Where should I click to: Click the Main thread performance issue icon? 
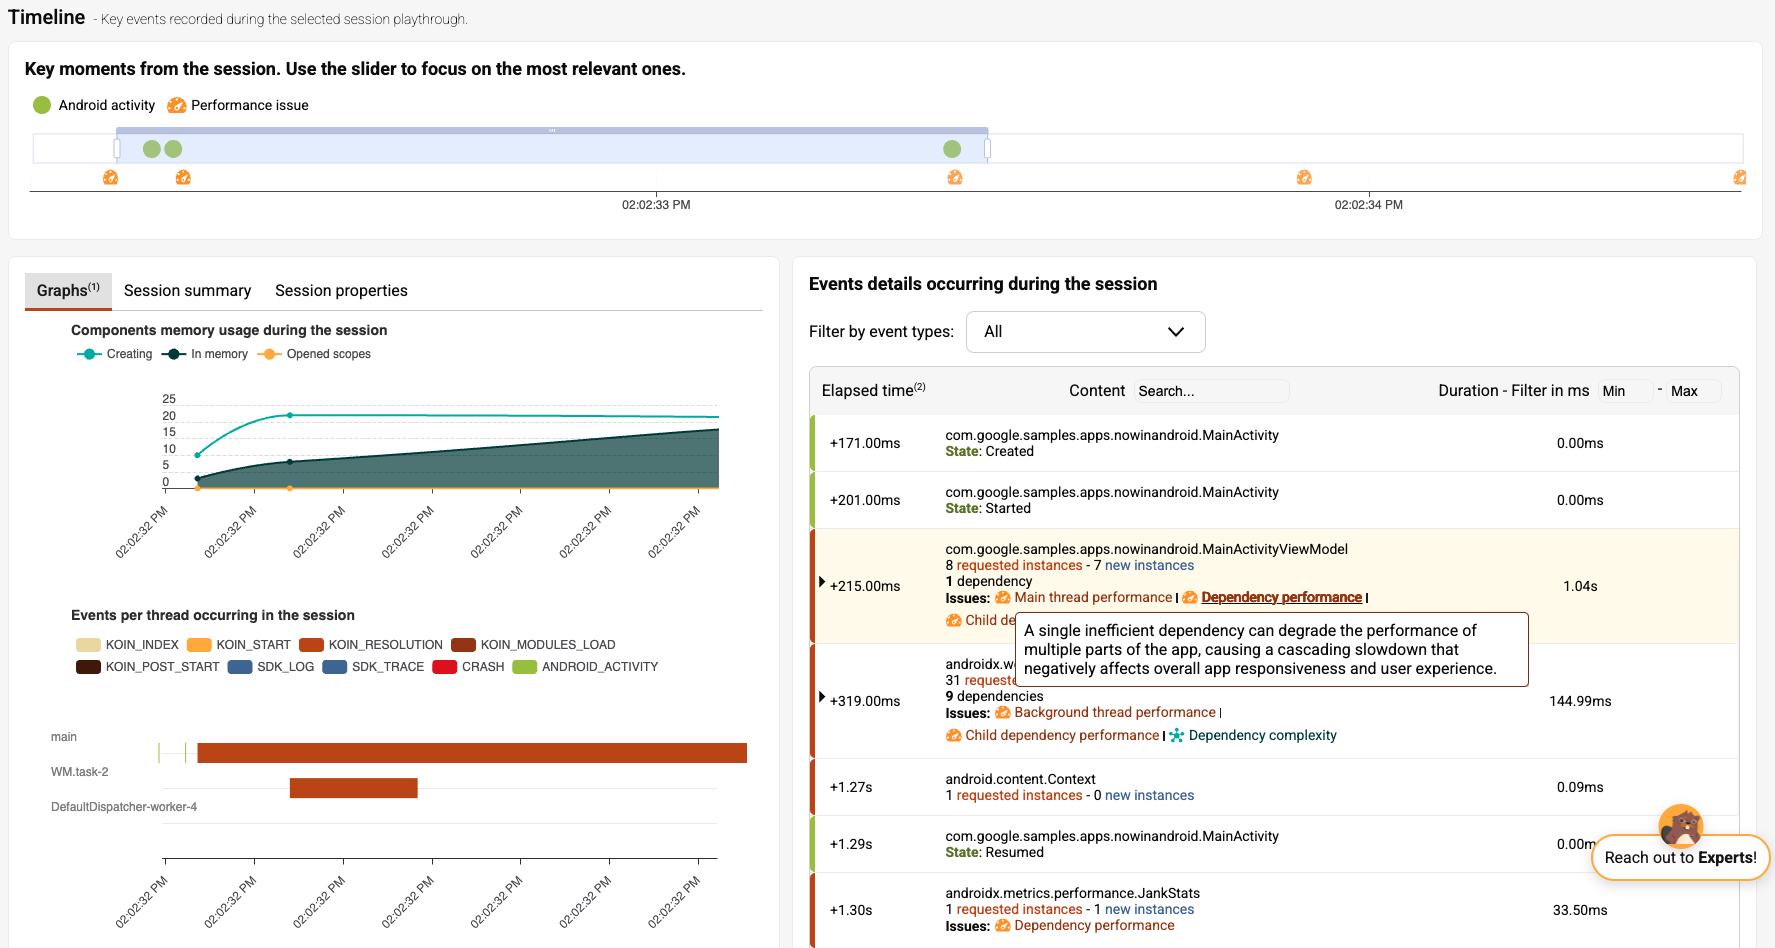point(1002,598)
